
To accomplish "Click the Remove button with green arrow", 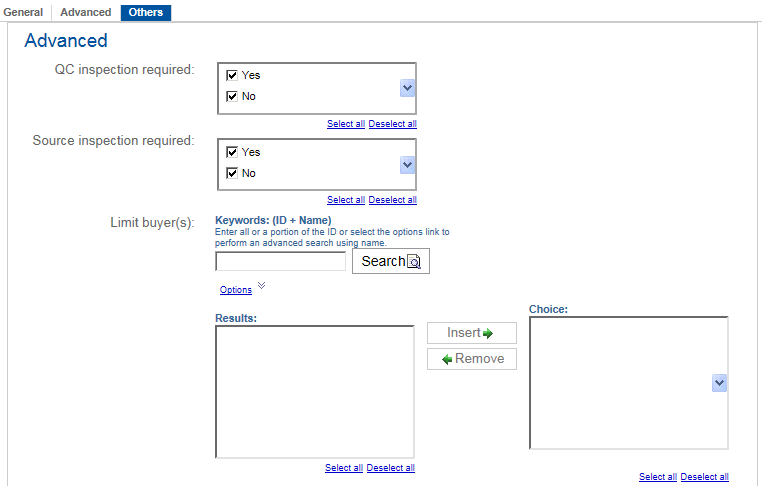I will [x=471, y=359].
